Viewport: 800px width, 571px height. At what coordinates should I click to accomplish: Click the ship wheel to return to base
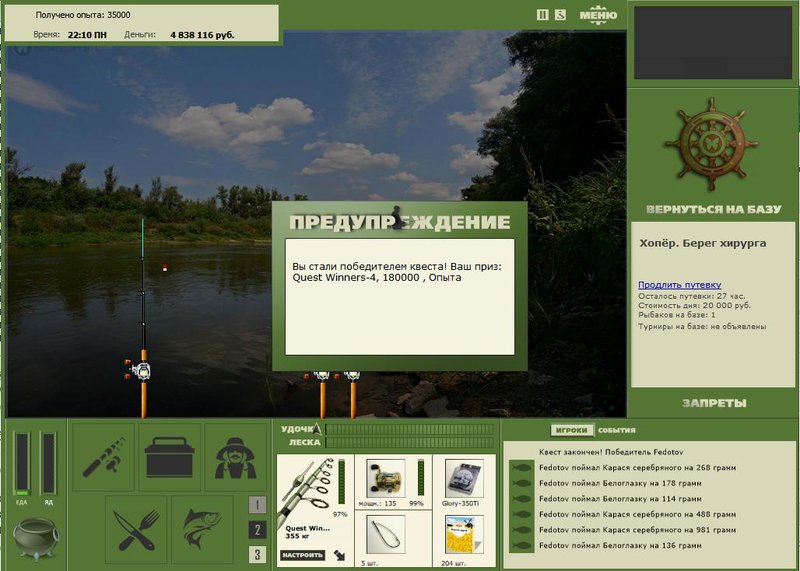[x=712, y=144]
